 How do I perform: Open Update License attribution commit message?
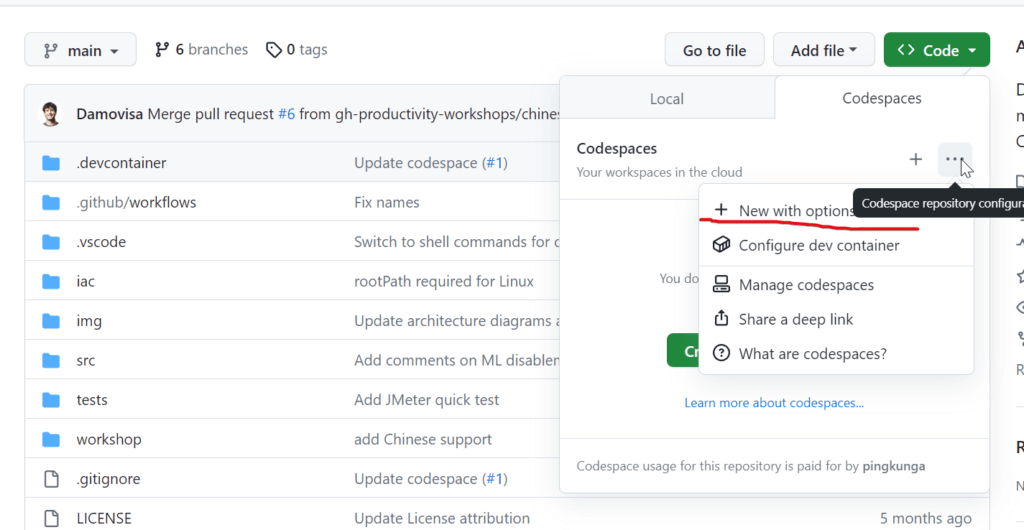(x=442, y=518)
